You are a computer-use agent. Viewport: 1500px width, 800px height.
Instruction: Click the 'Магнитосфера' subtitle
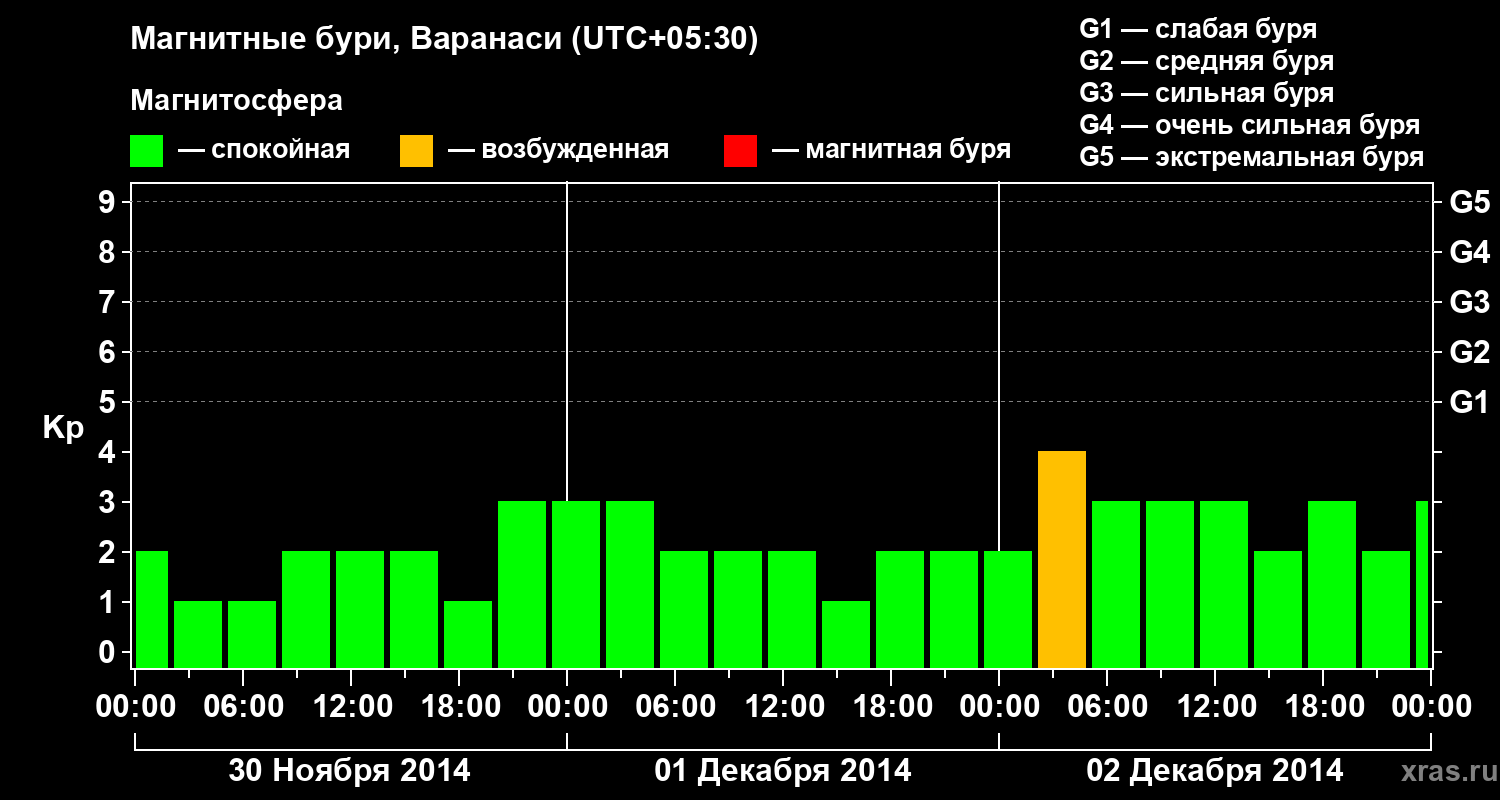236,101
